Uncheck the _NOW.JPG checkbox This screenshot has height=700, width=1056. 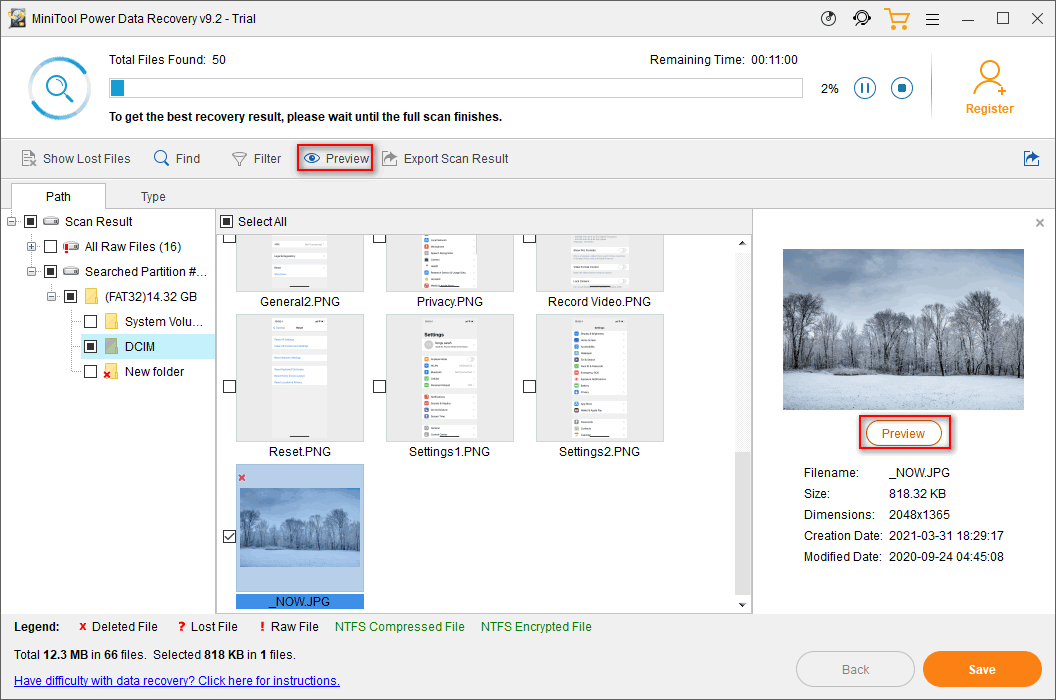click(230, 536)
